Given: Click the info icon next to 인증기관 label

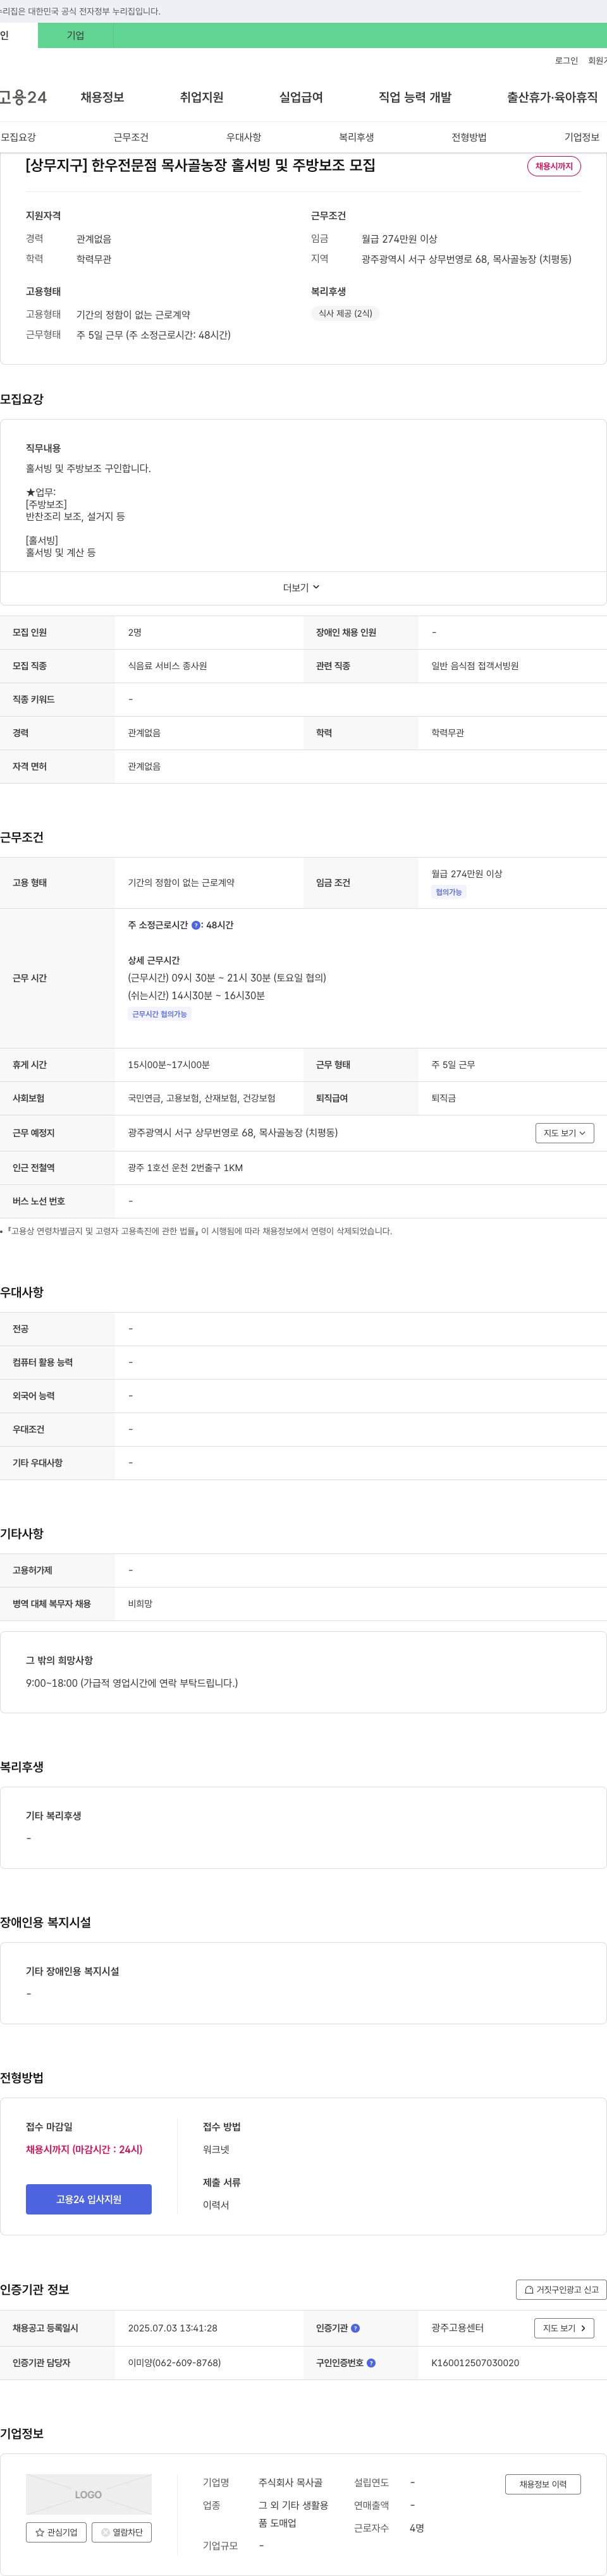Looking at the screenshot, I should (356, 2328).
